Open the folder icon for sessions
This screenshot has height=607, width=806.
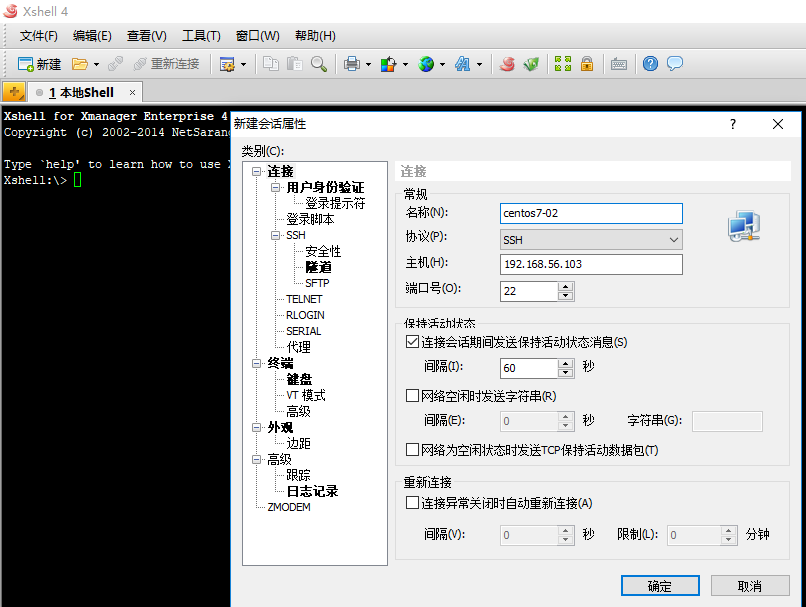pos(79,64)
